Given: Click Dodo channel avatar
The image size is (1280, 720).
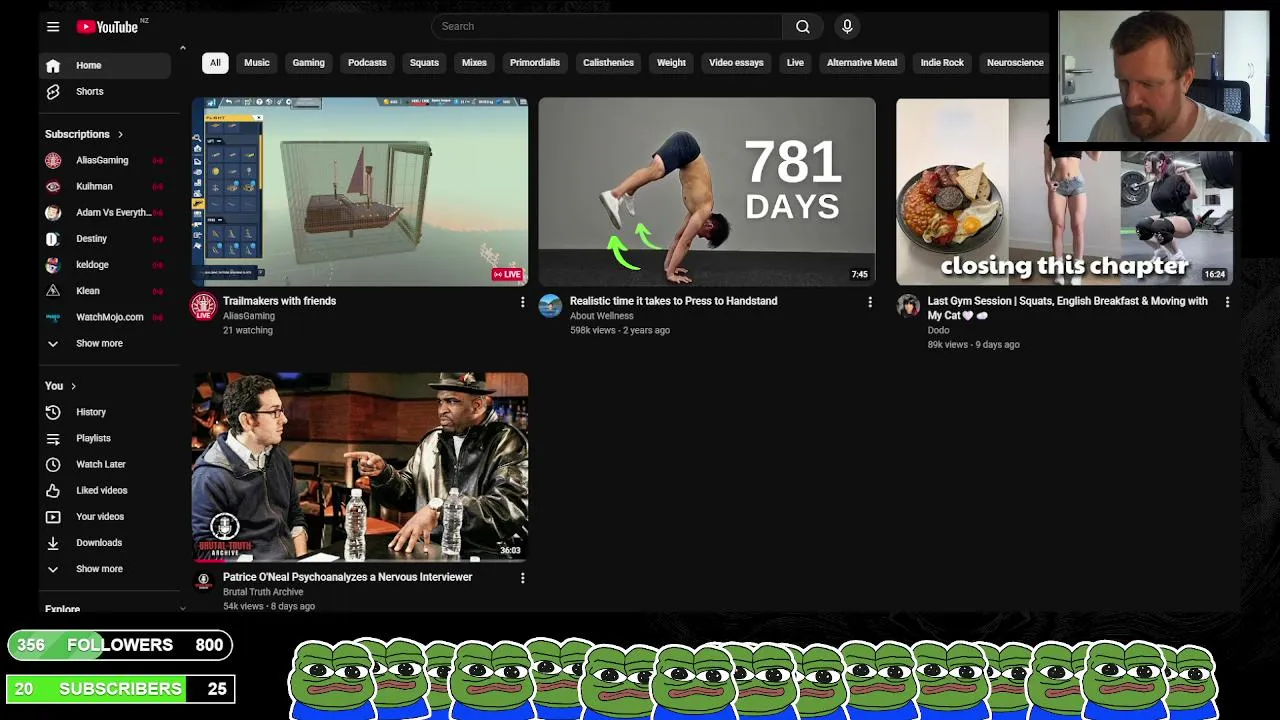Looking at the screenshot, I should tap(908, 306).
